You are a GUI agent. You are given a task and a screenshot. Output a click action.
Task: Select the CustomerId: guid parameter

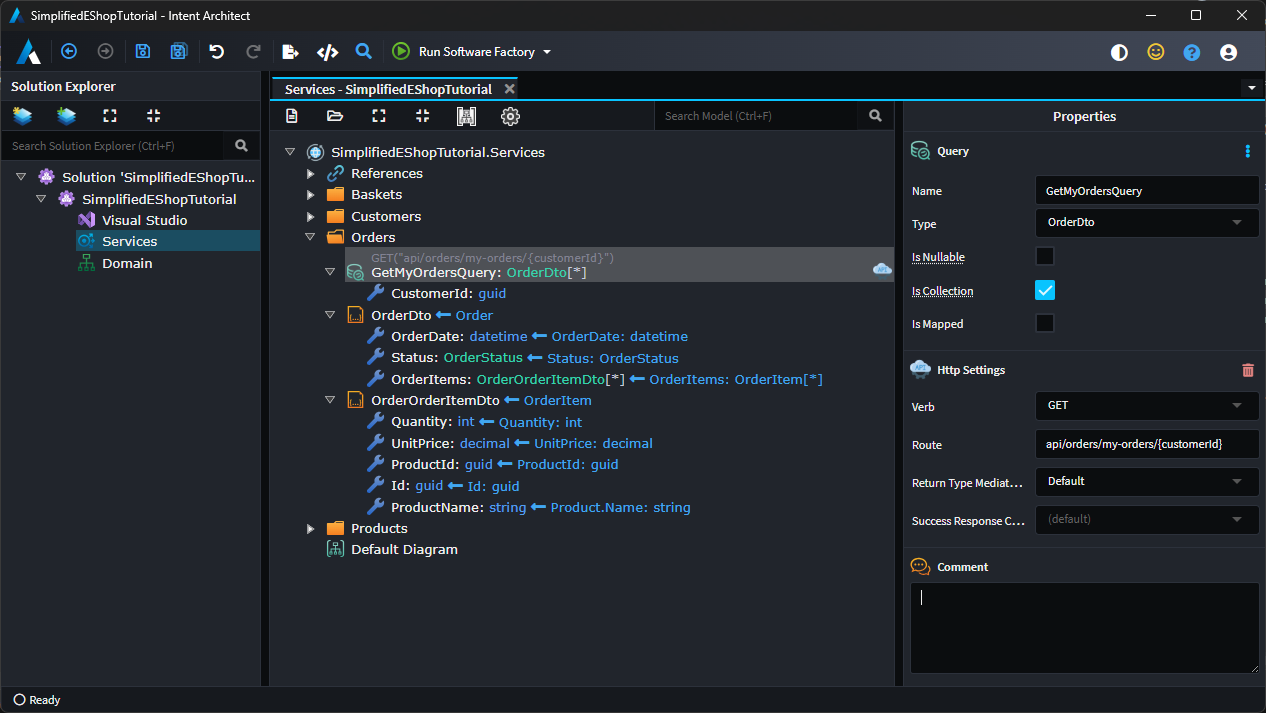[448, 294]
